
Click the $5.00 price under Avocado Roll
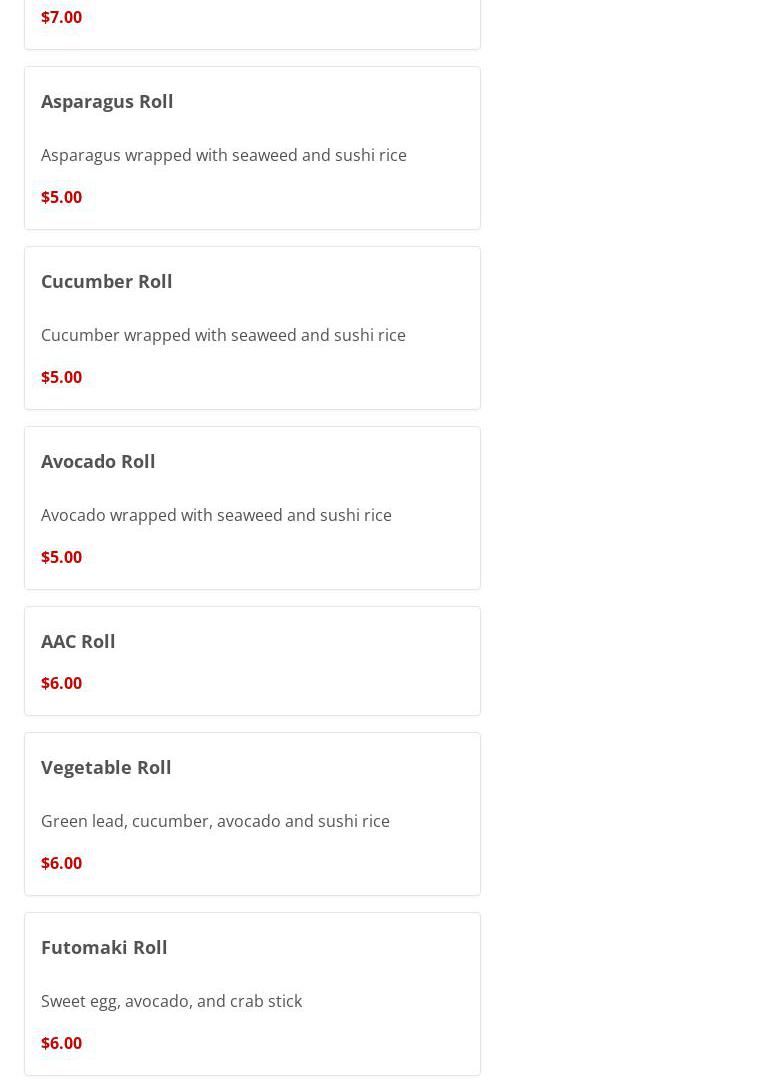tap(61, 557)
